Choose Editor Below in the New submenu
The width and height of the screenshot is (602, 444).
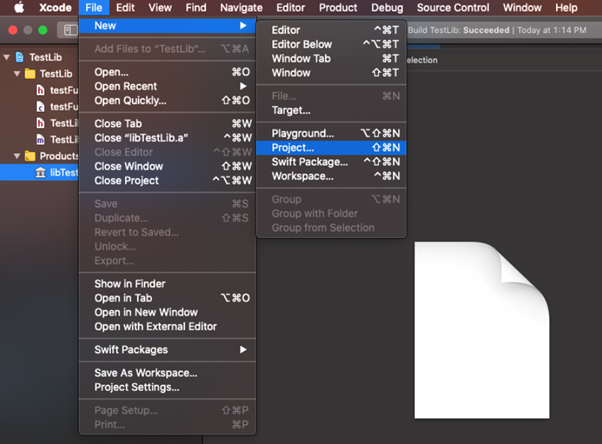click(x=331, y=44)
